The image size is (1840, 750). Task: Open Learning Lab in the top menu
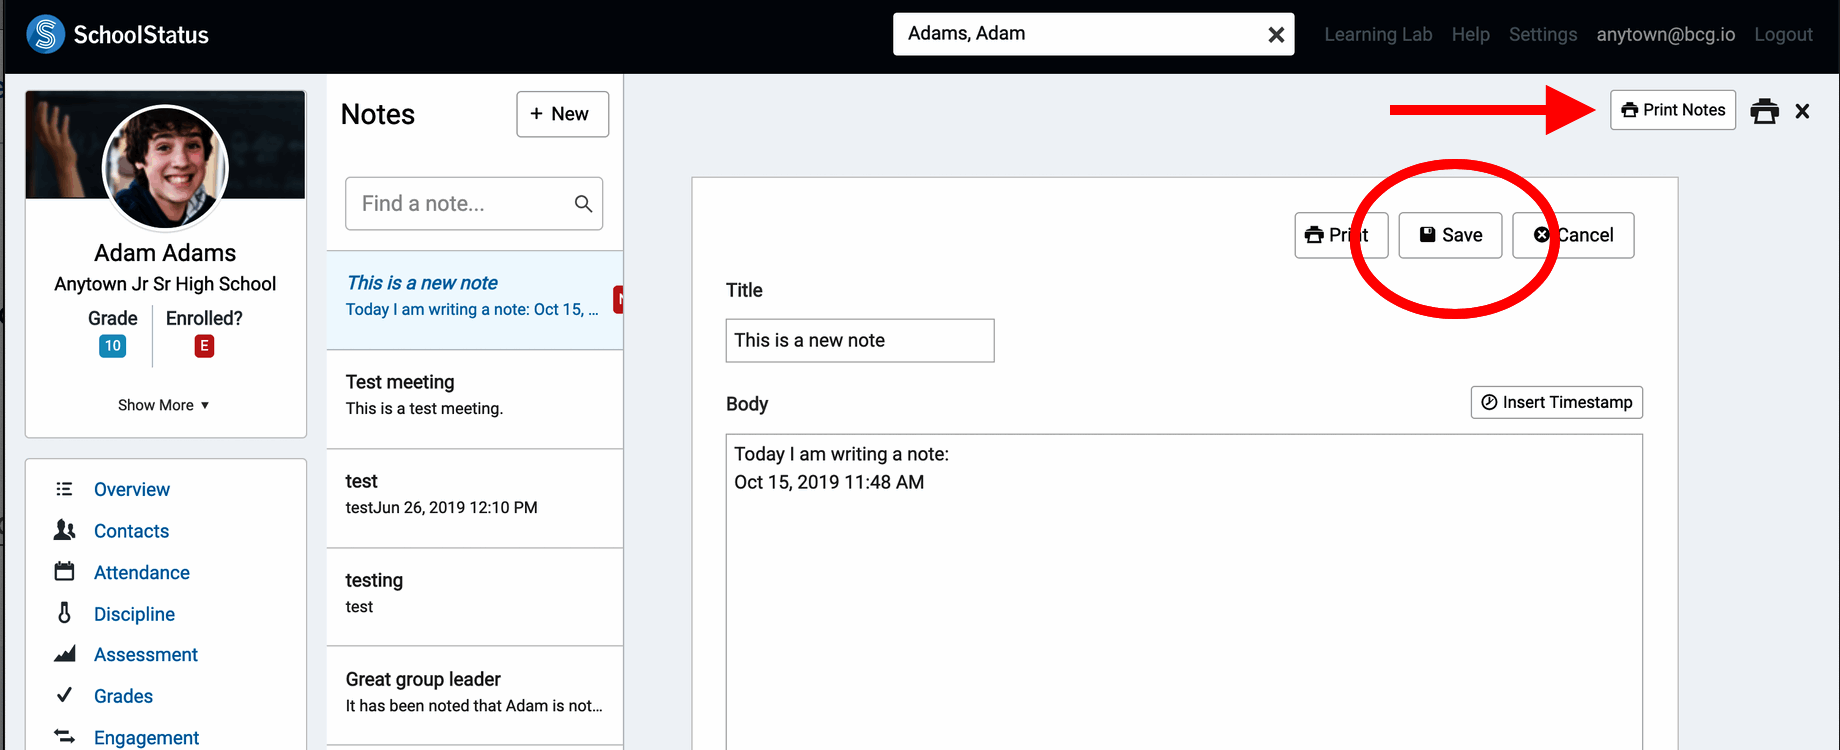click(x=1378, y=35)
